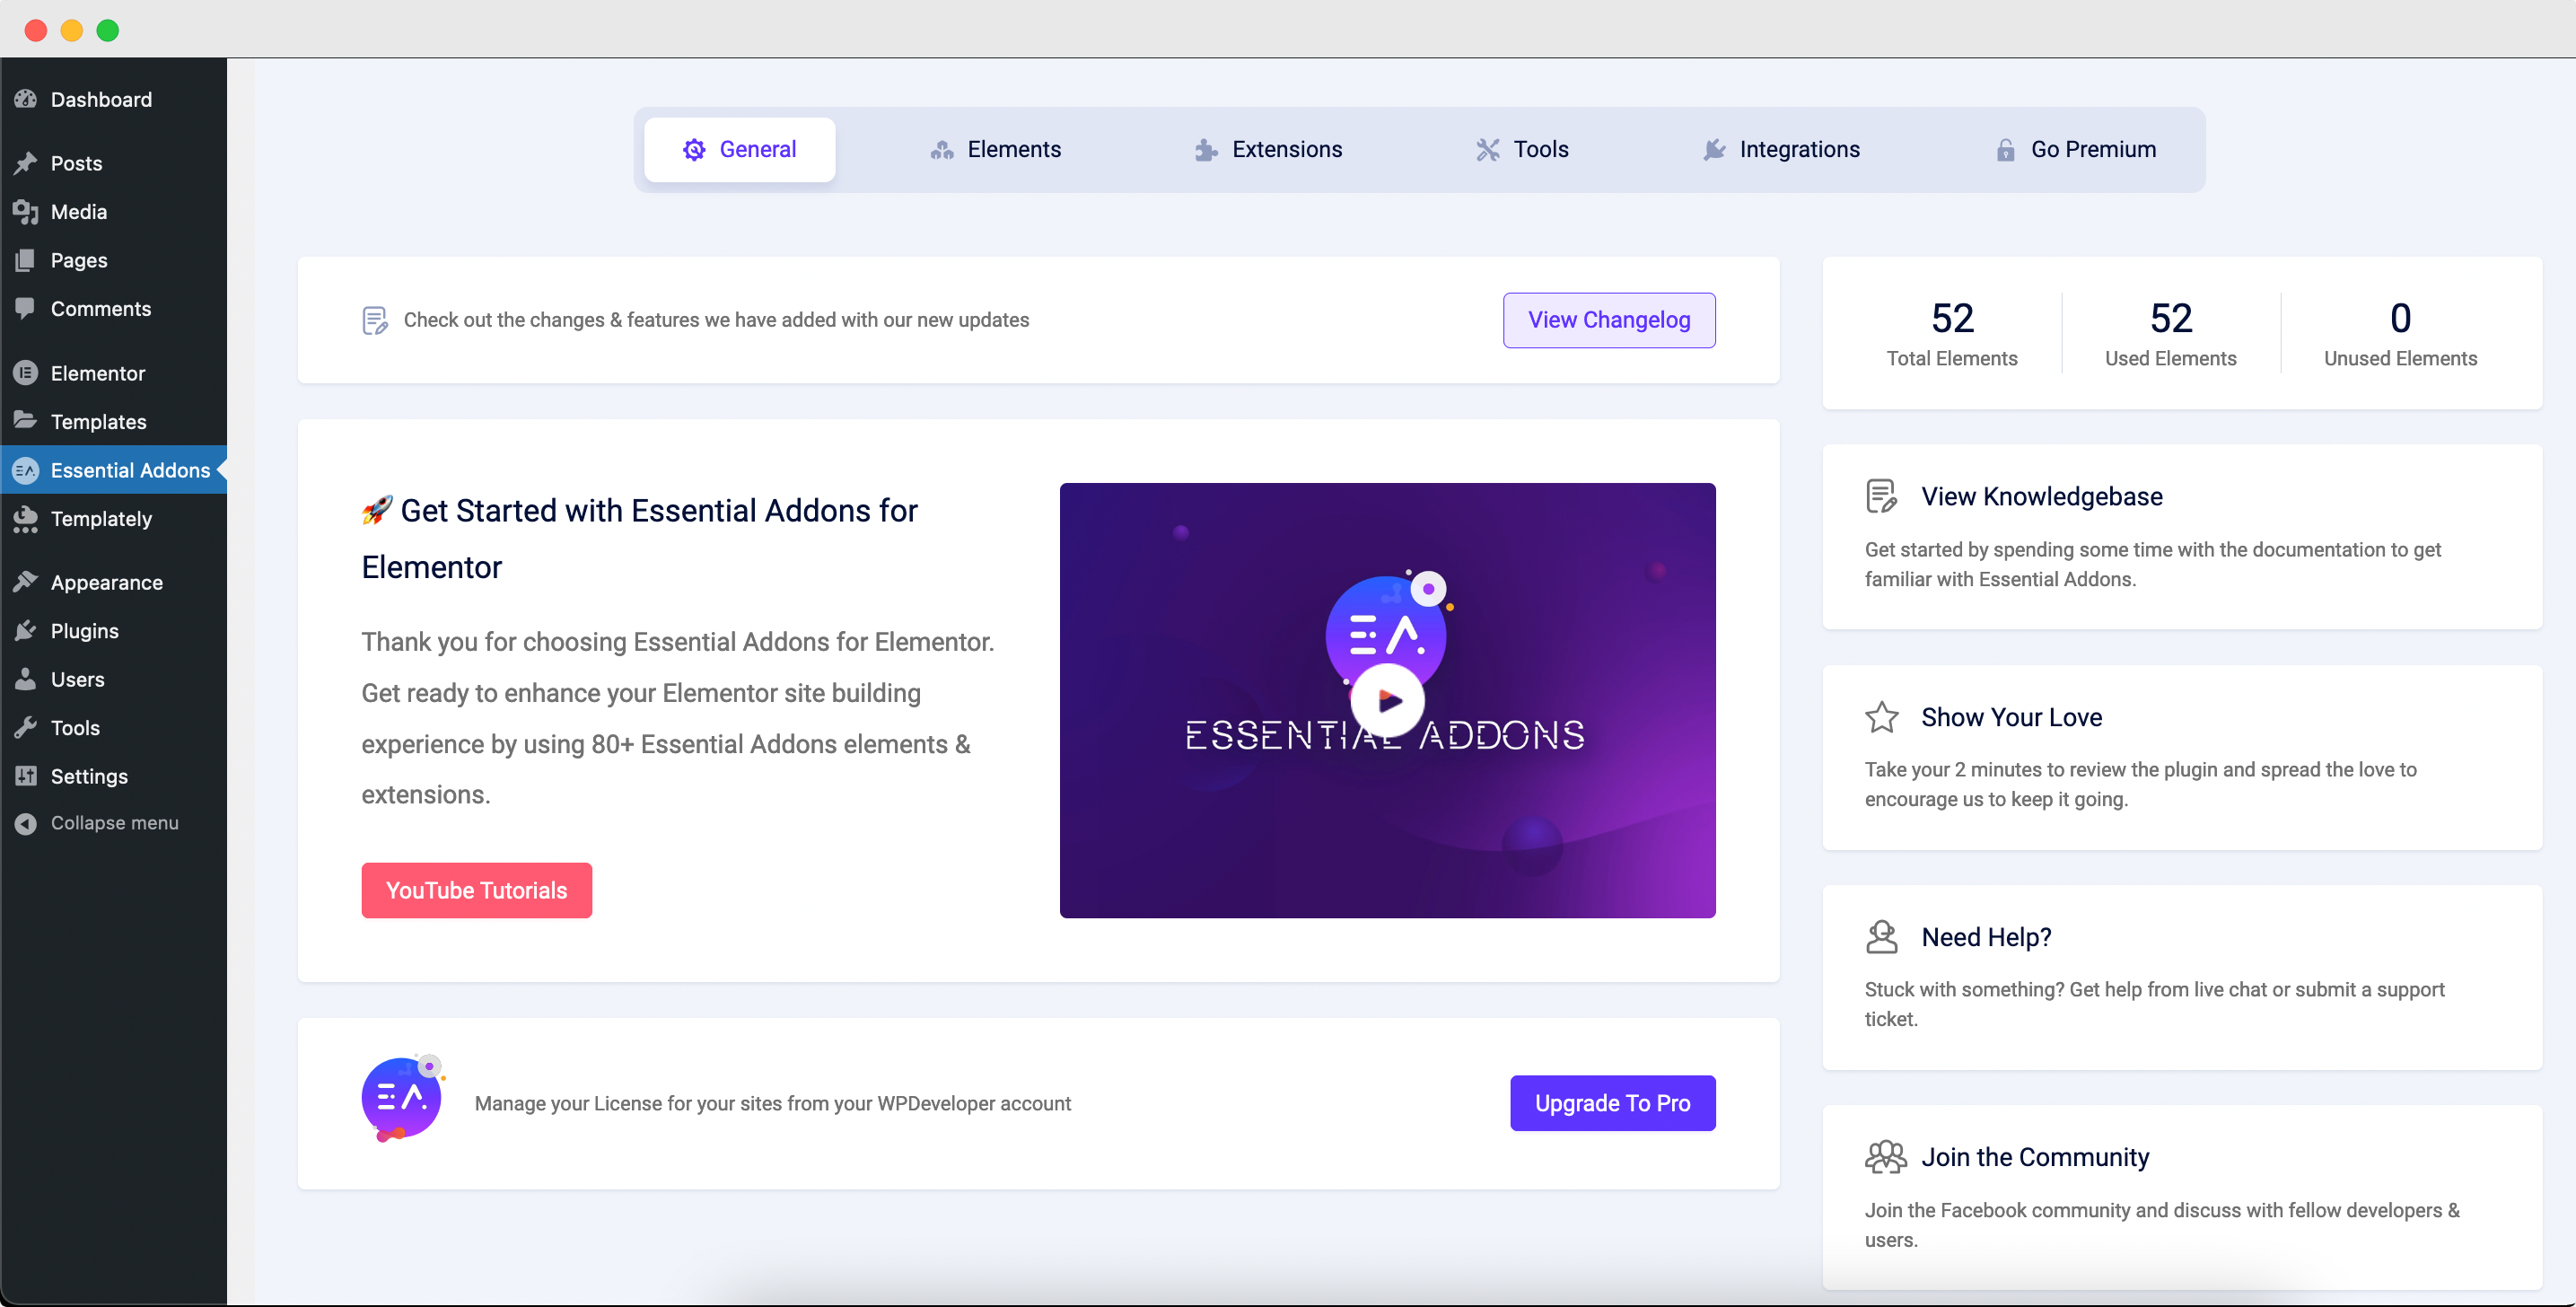Open Plugins menu item

coord(114,630)
